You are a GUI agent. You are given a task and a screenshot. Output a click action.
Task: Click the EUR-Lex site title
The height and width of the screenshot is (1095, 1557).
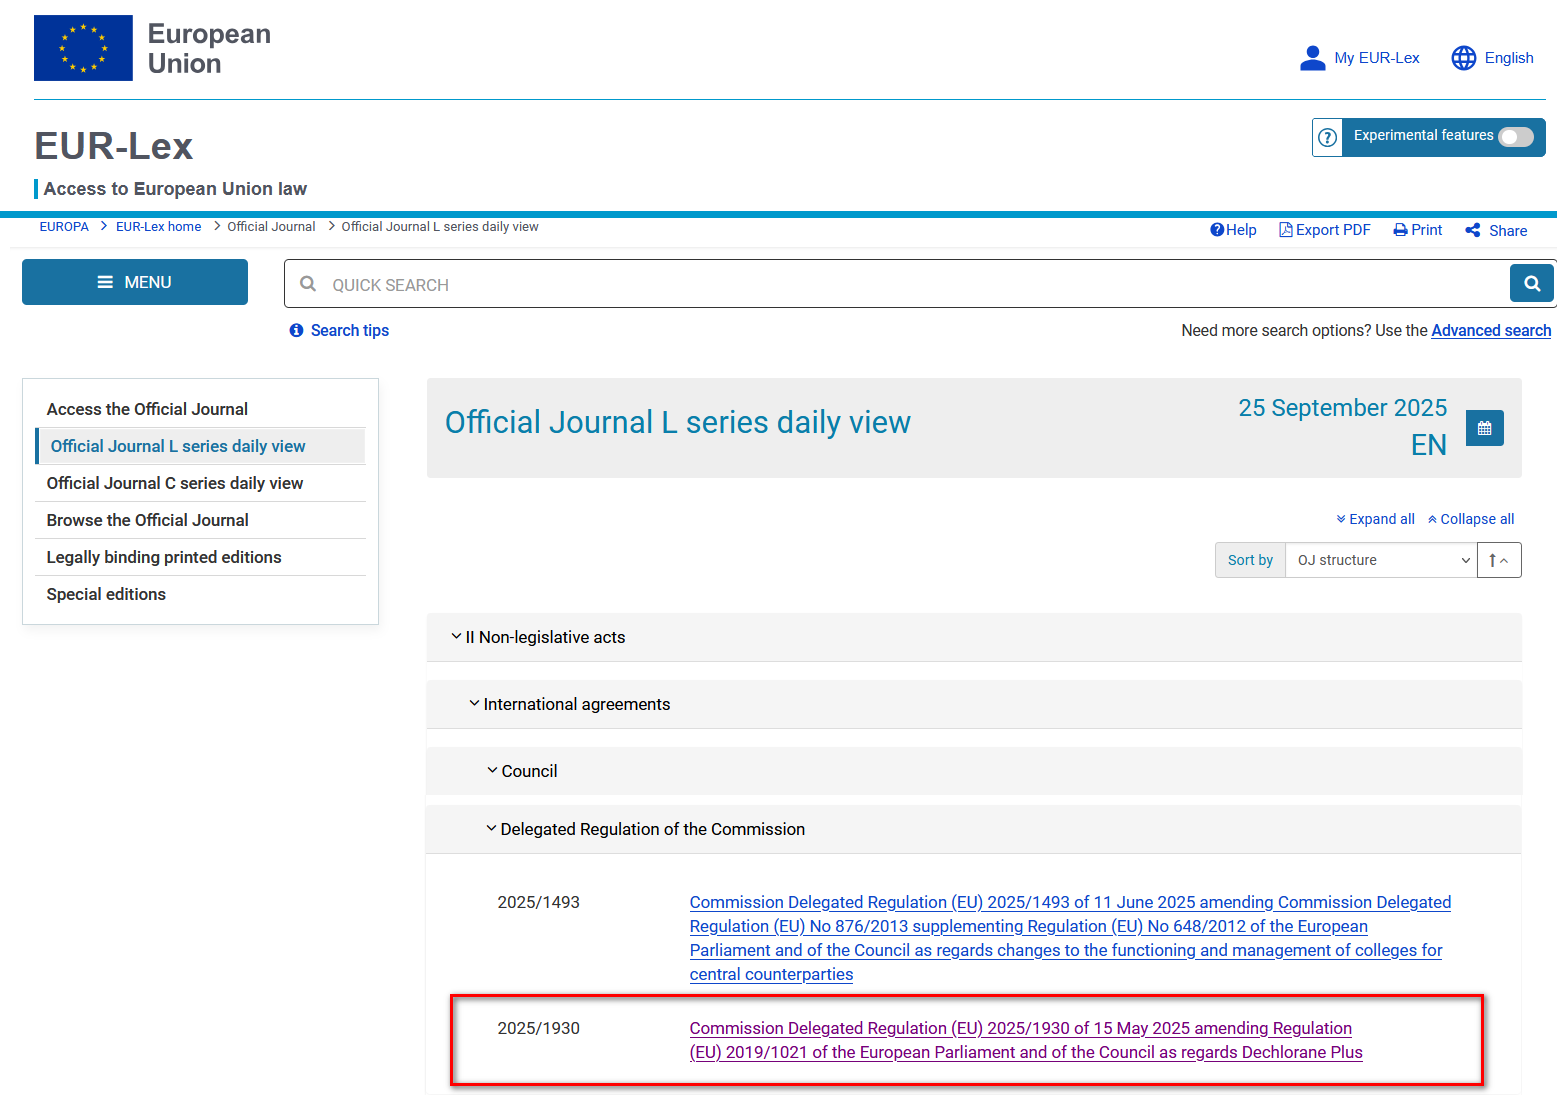tap(114, 146)
